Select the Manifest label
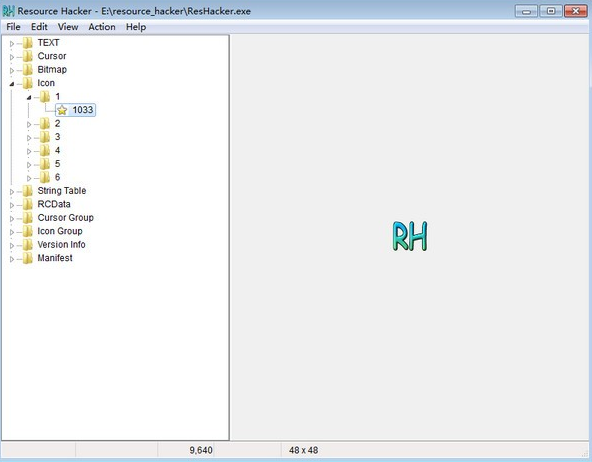592x462 pixels. point(55,258)
